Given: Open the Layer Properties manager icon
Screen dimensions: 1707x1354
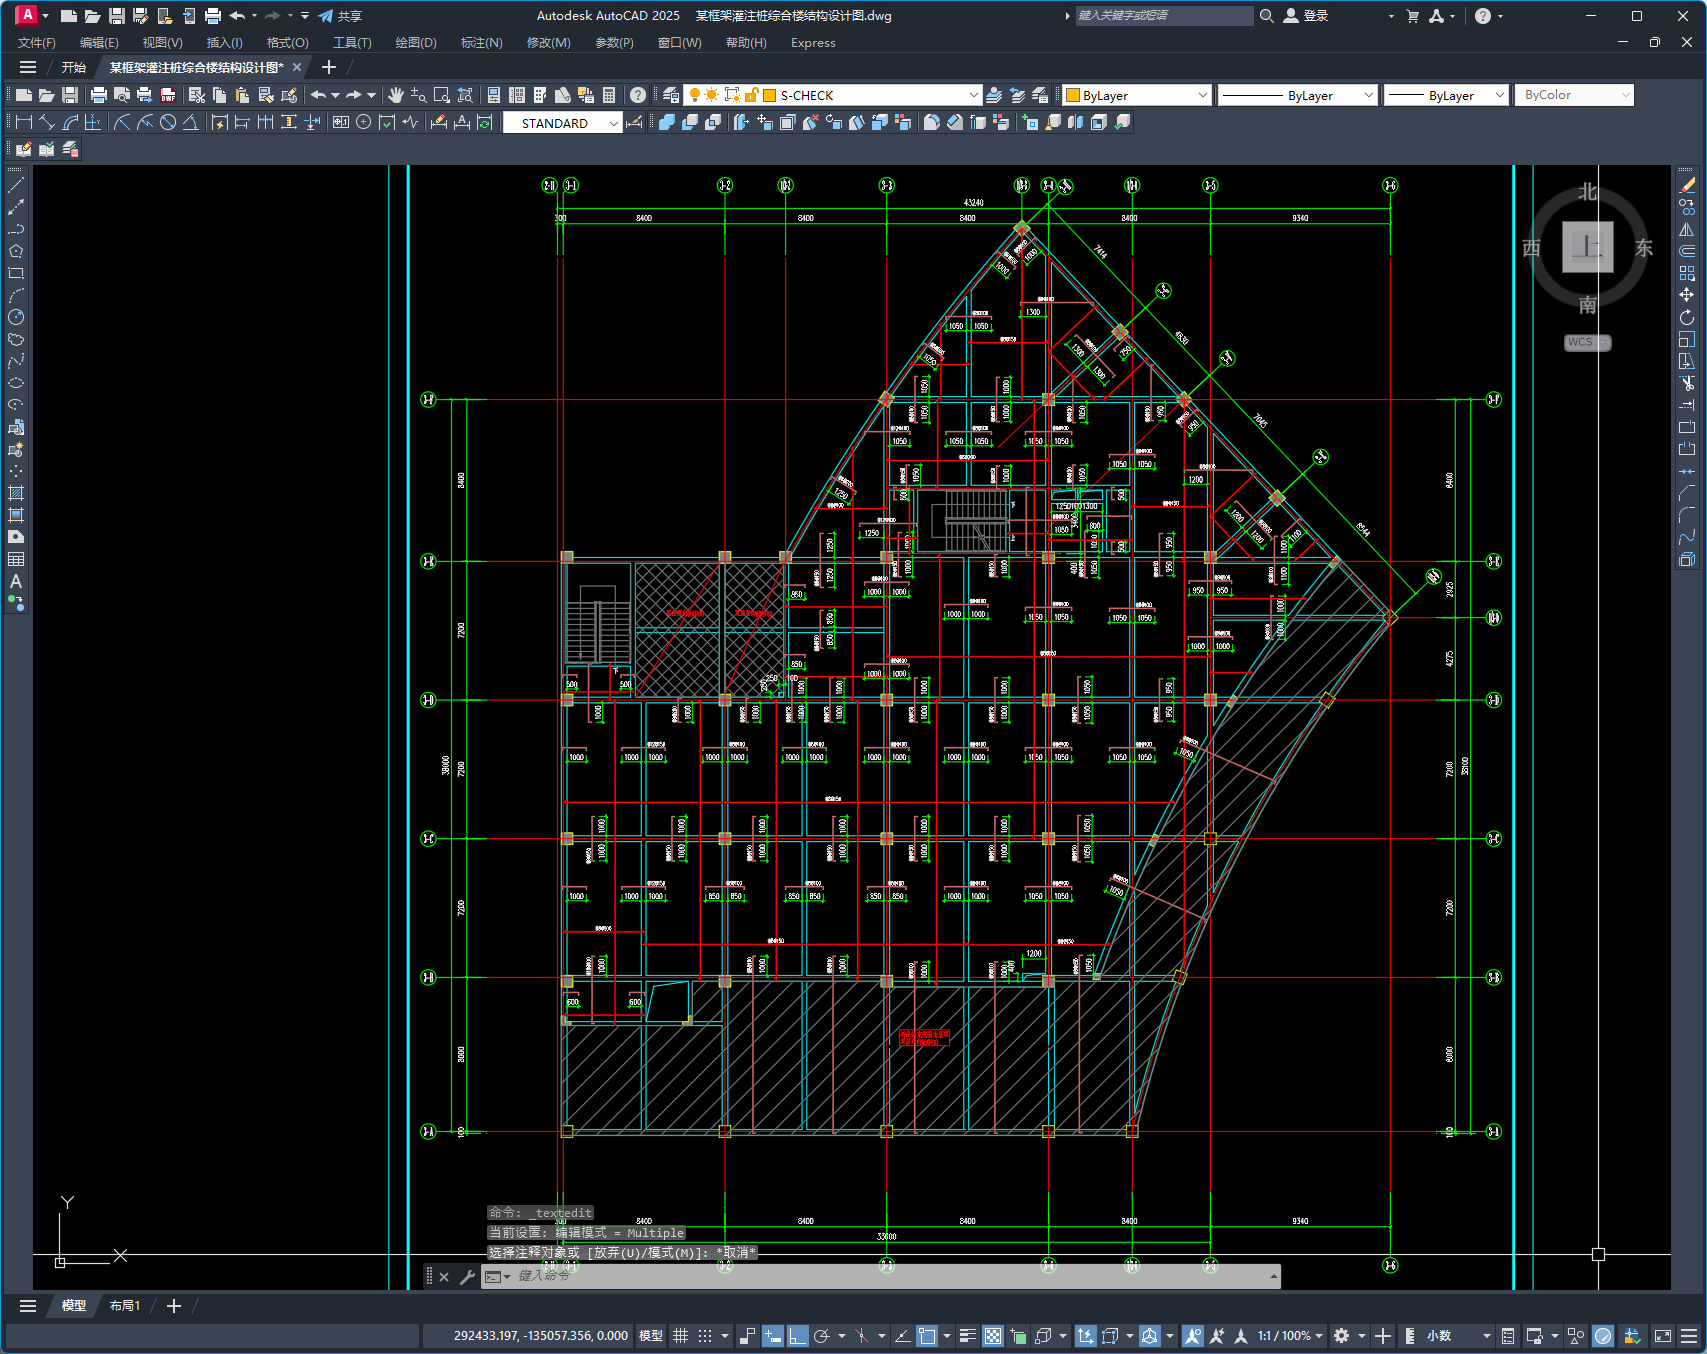Looking at the screenshot, I should pyautogui.click(x=671, y=95).
